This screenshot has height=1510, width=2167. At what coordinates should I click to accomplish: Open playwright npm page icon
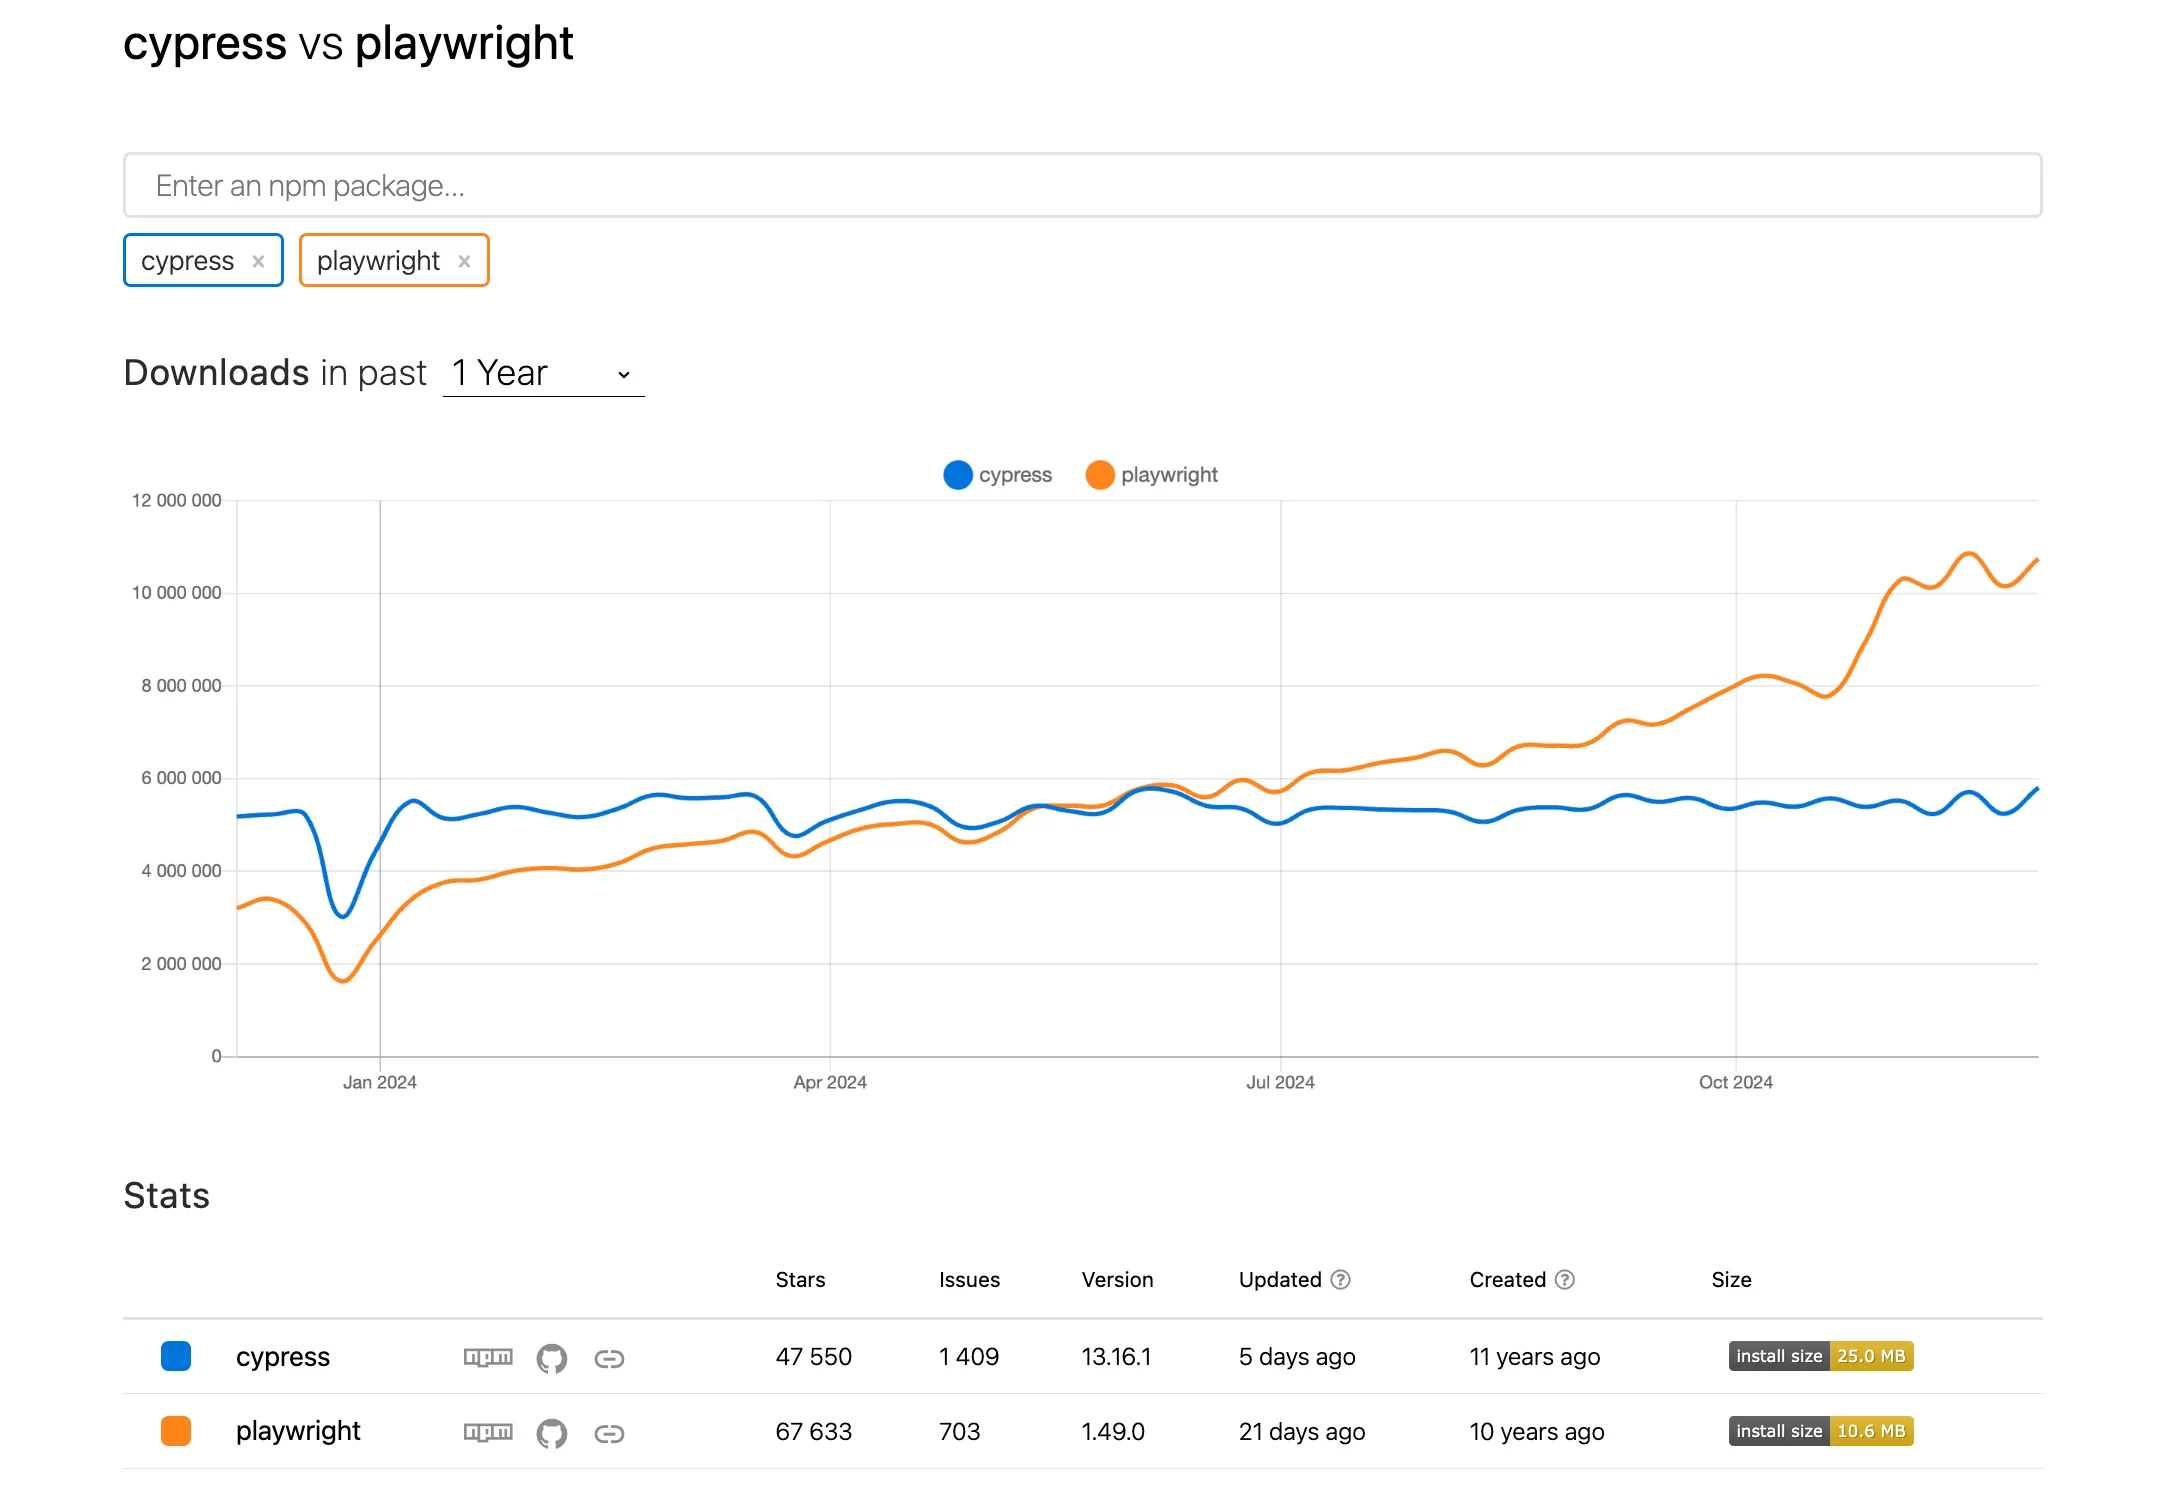click(x=488, y=1432)
